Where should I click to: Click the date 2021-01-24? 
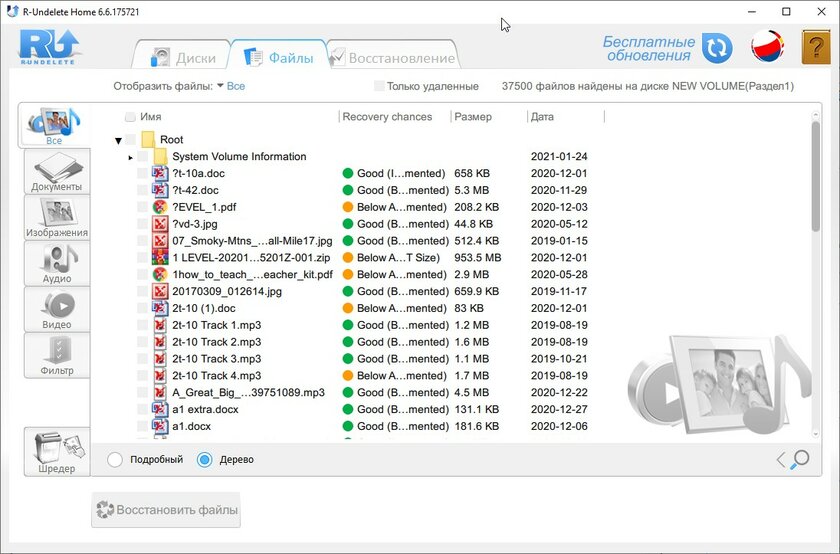coord(559,156)
